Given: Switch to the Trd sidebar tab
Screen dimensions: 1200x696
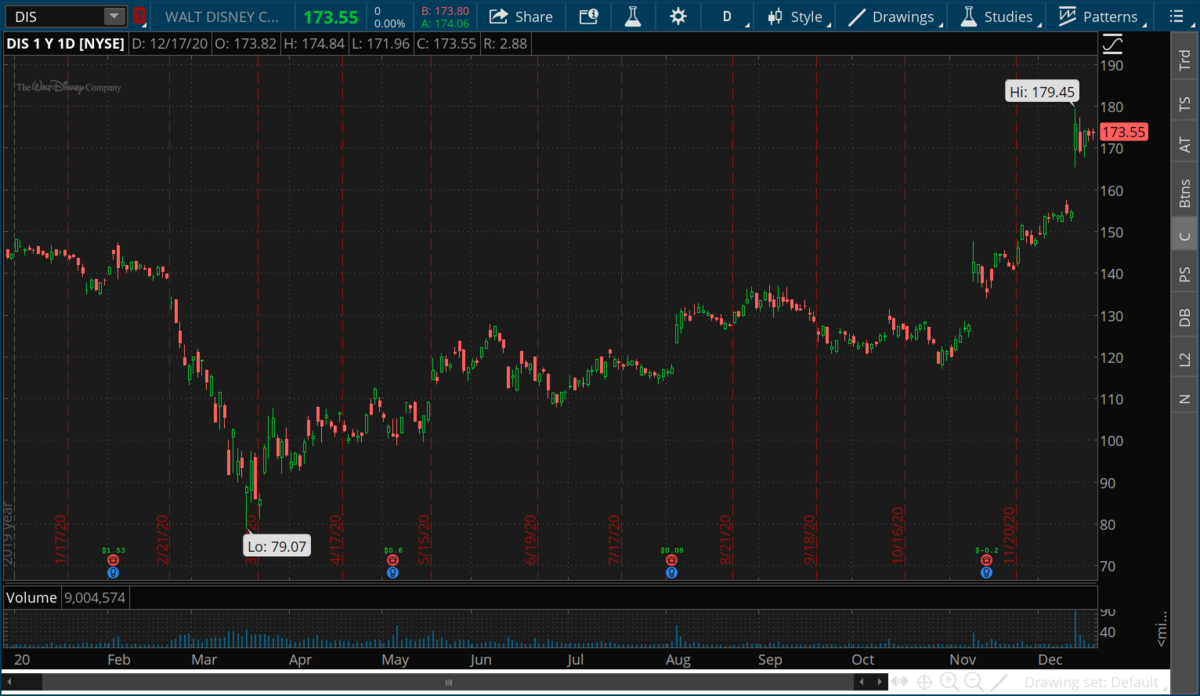Looking at the screenshot, I should (x=1185, y=58).
